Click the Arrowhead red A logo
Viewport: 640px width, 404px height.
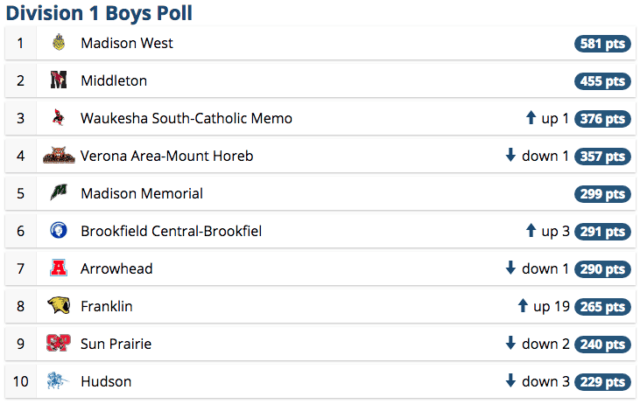coord(59,268)
